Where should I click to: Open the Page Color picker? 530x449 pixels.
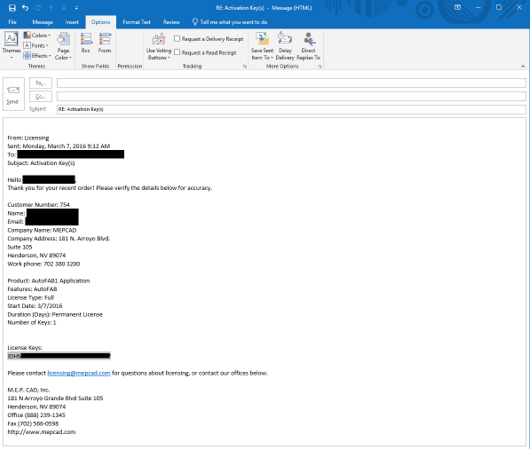coord(63,47)
